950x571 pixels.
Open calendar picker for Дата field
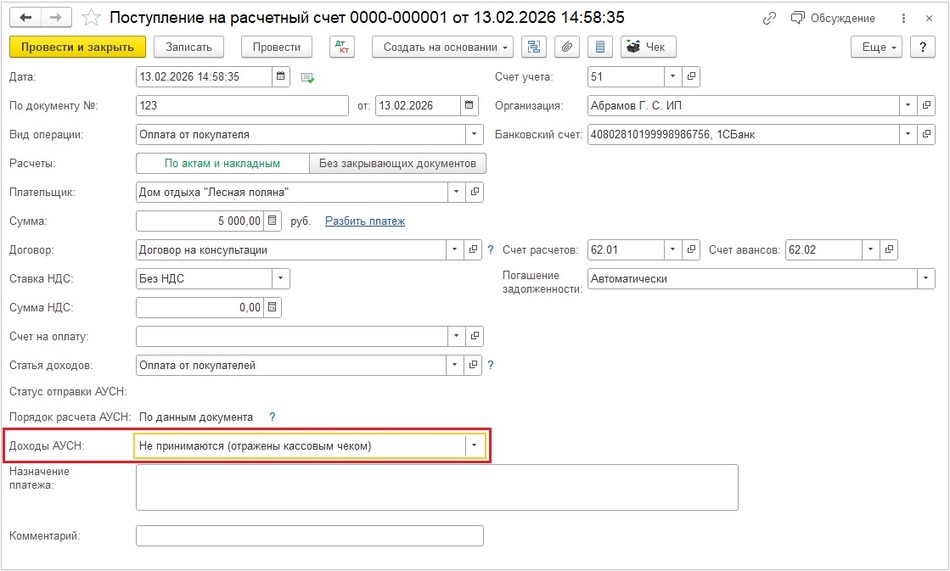click(x=281, y=77)
